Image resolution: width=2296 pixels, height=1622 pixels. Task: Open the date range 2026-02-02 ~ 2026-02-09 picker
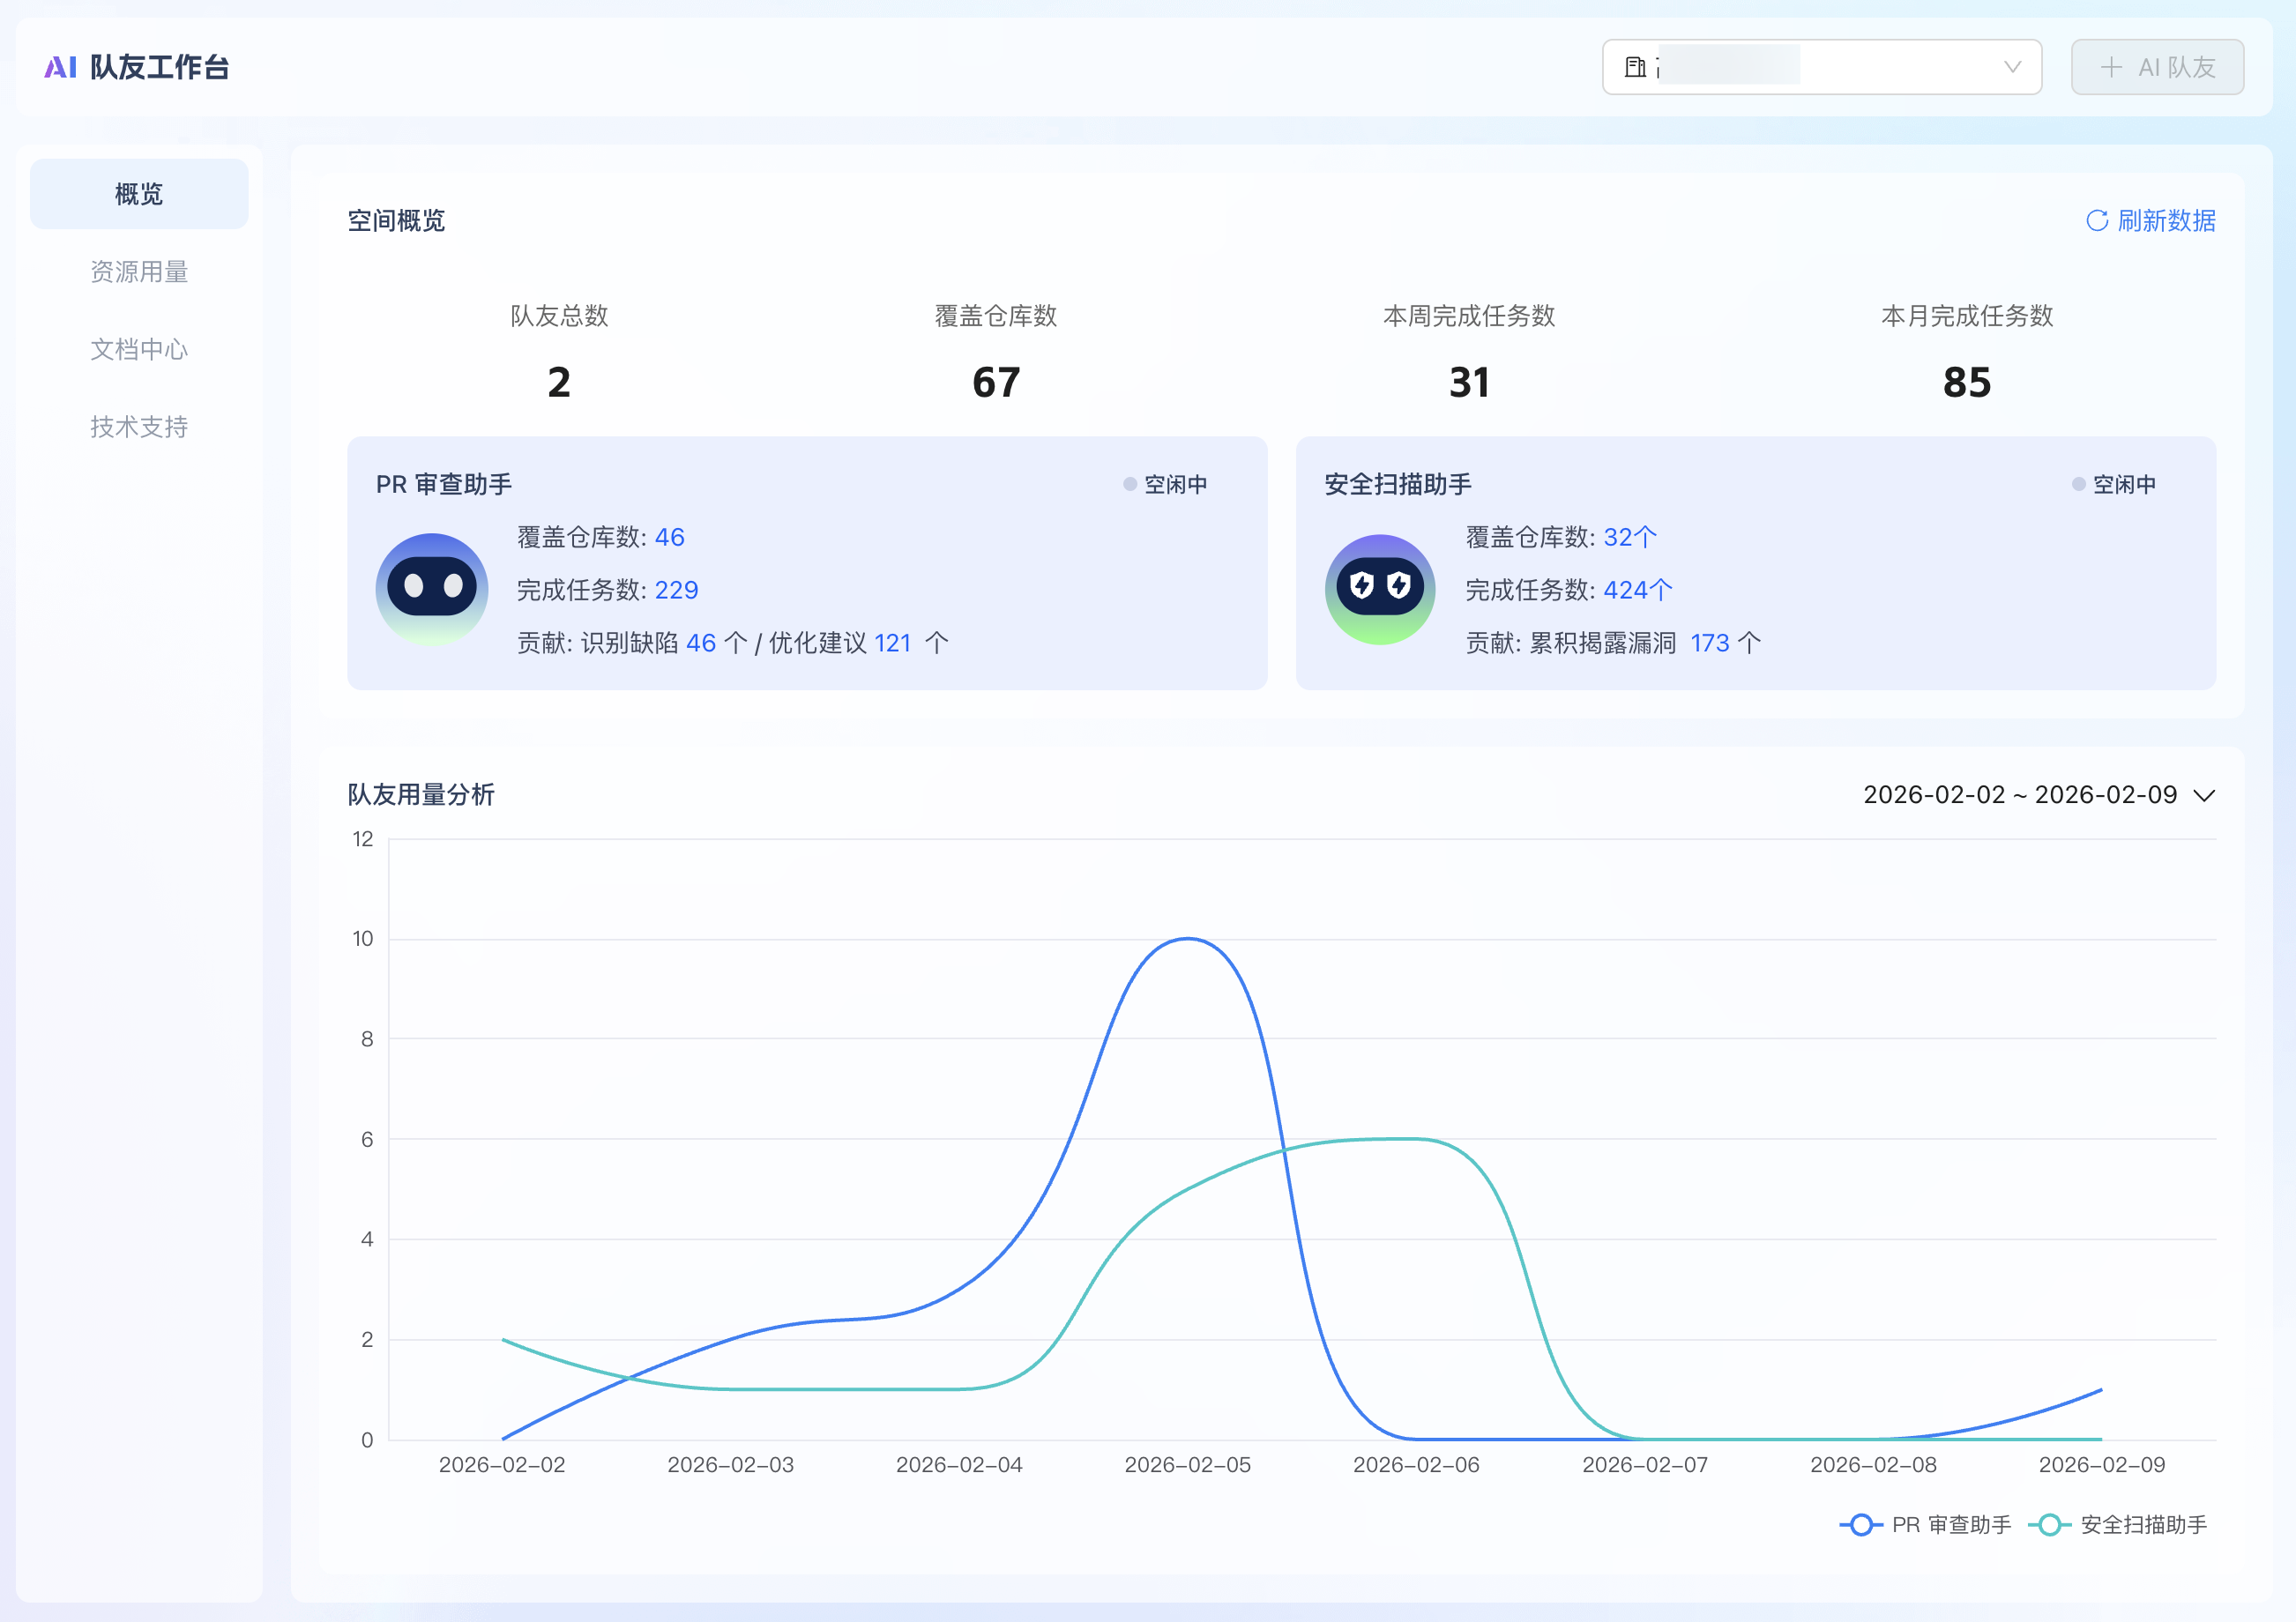tap(2039, 794)
